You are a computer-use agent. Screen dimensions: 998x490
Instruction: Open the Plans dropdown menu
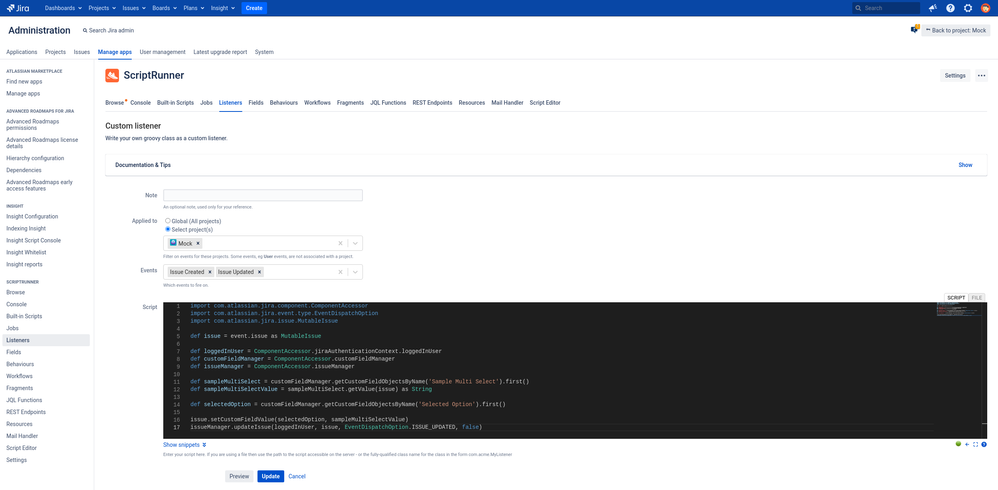tap(193, 8)
